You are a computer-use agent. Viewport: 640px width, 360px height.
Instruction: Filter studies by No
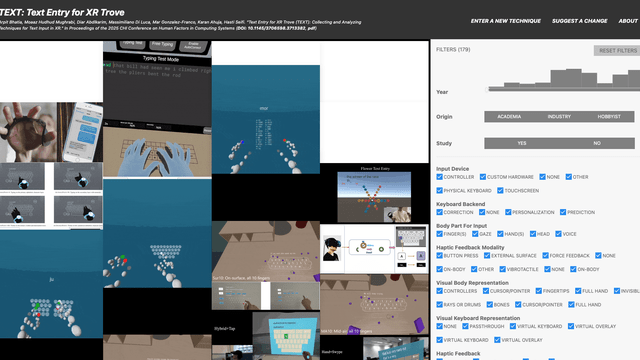(597, 143)
